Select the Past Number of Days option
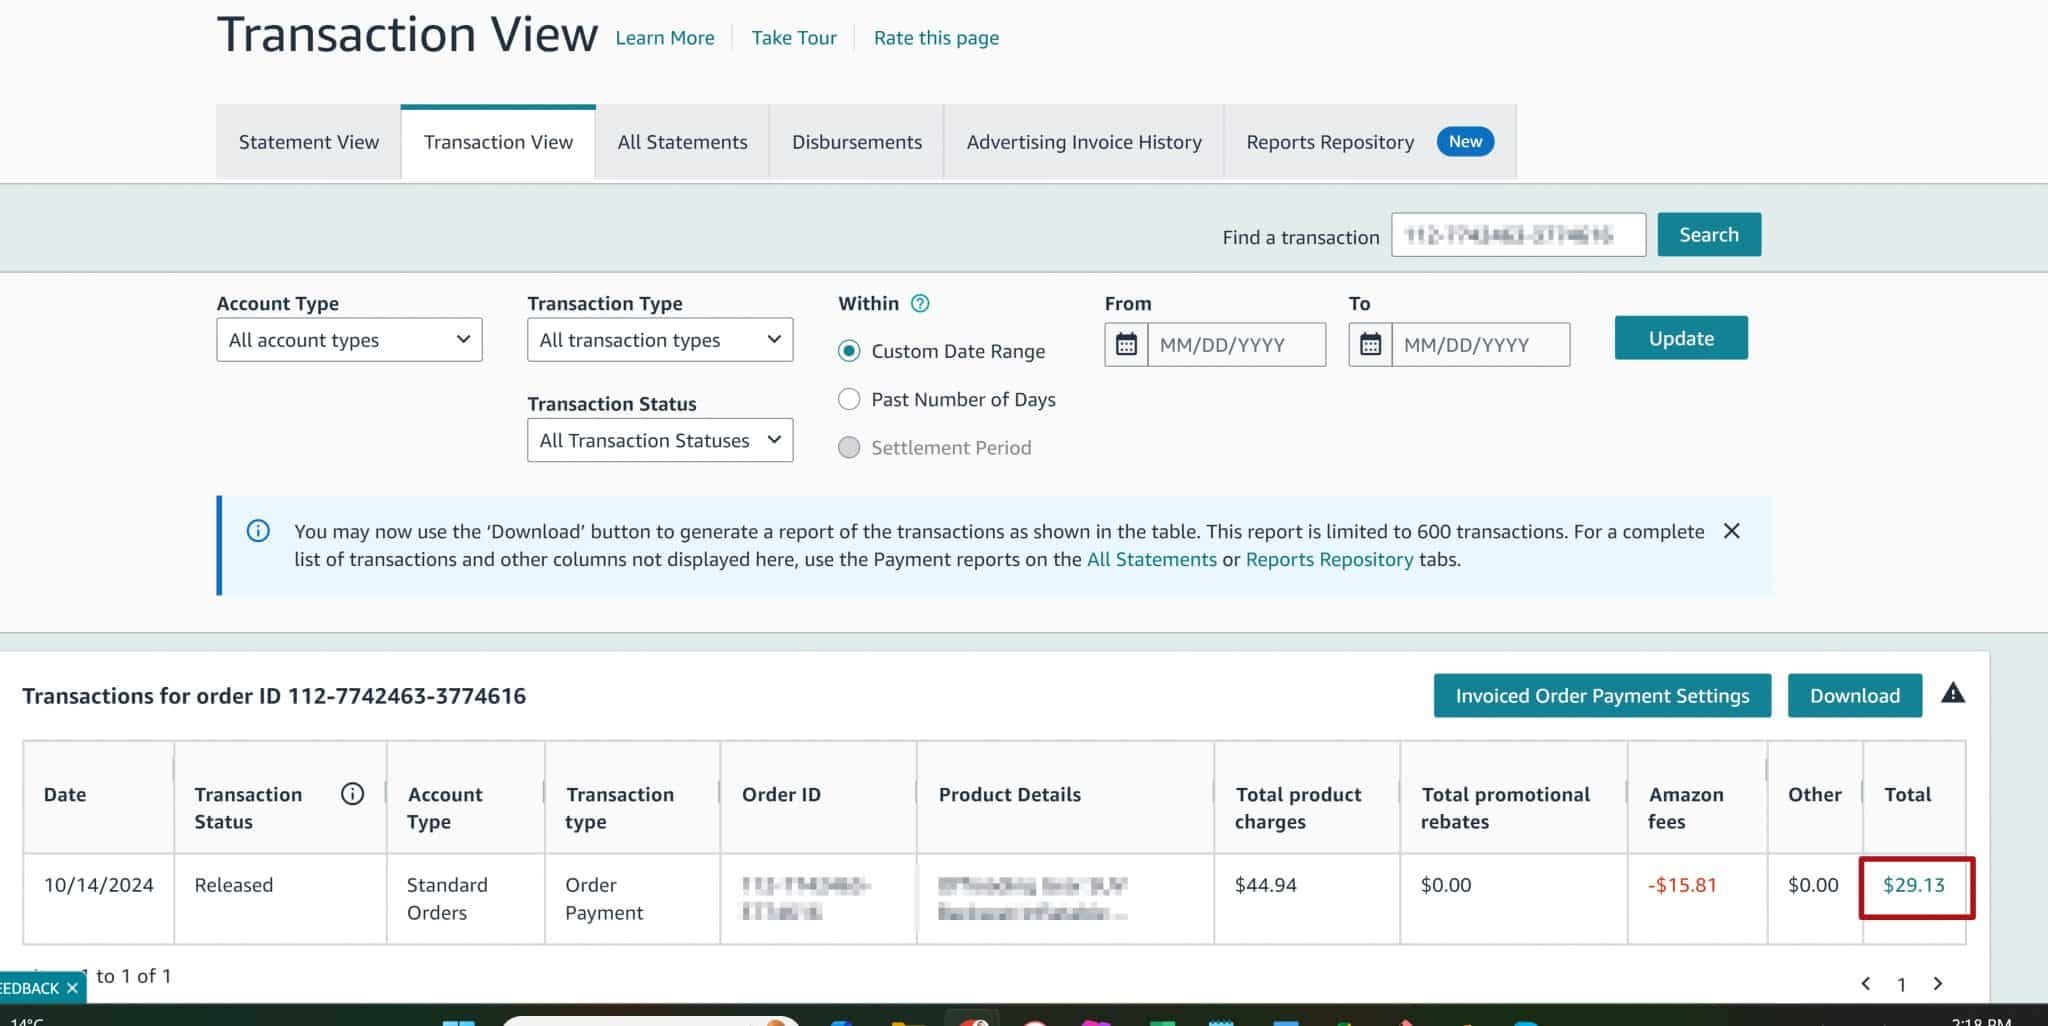 (x=849, y=399)
